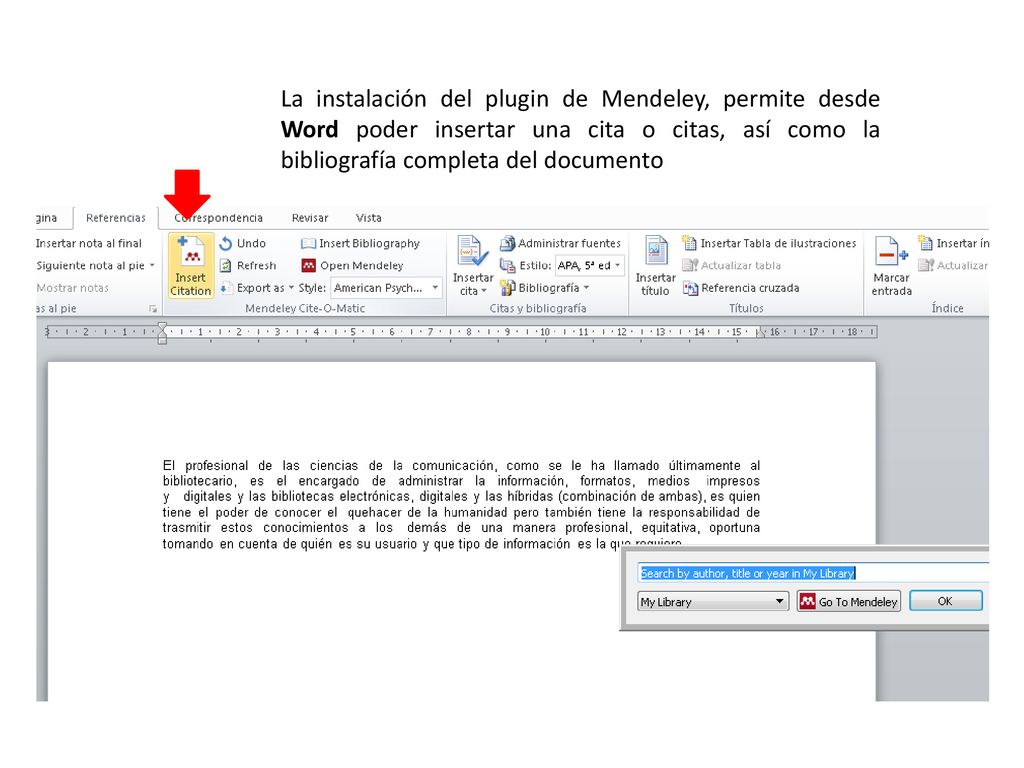Open Siguiente nota al pie dropdown
1024x768 pixels.
click(152, 265)
